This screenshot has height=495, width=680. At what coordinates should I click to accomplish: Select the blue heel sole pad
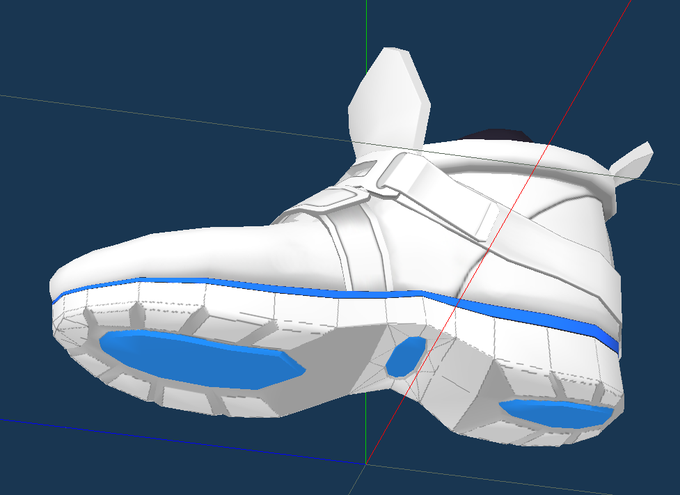click(x=556, y=413)
